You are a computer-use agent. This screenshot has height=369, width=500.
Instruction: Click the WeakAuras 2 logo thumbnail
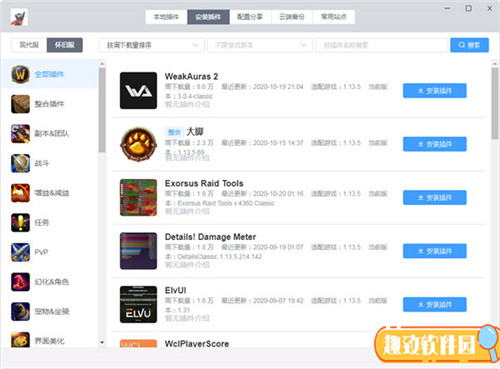[138, 90]
